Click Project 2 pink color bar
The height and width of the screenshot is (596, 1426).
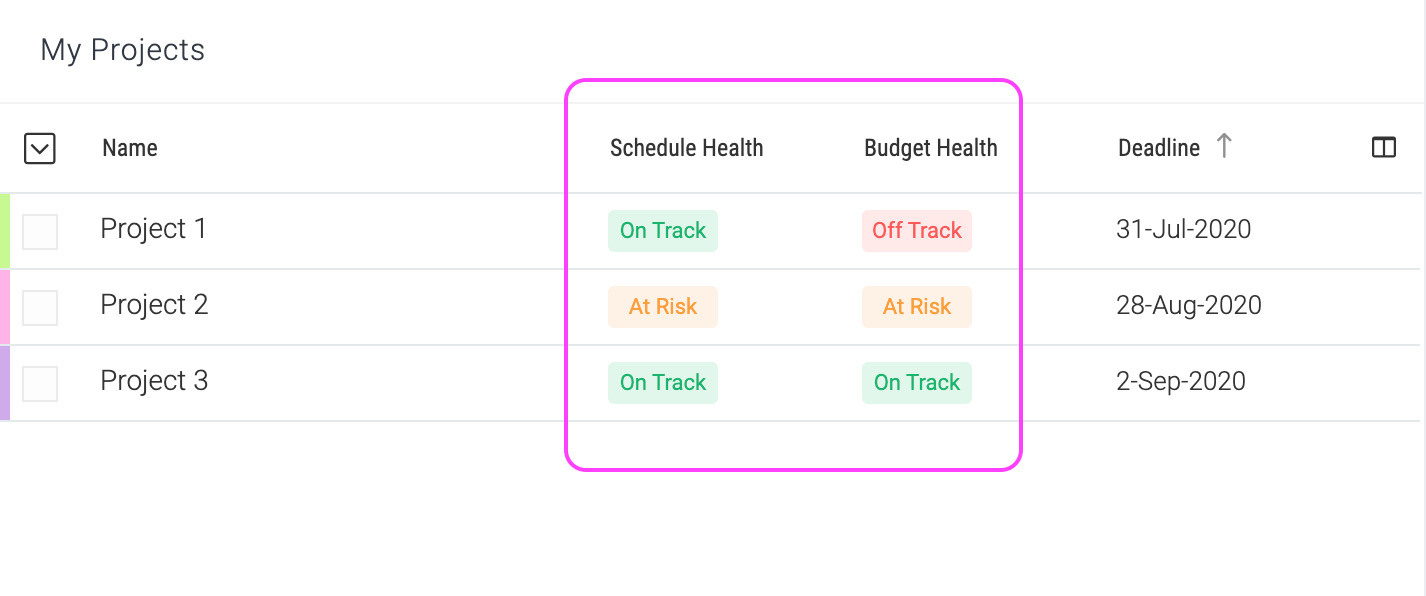coord(5,307)
